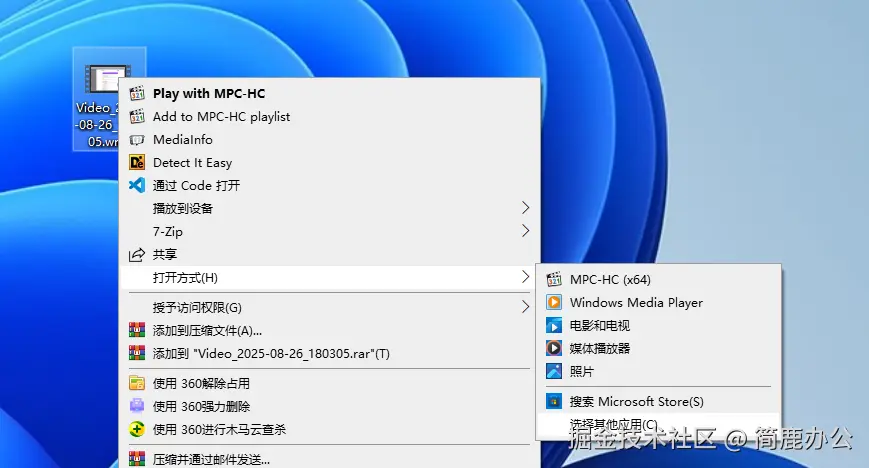Choose 添加到 "Video_2025-08-26_180305.rar"(T)
The width and height of the screenshot is (869, 468).
click(330, 353)
